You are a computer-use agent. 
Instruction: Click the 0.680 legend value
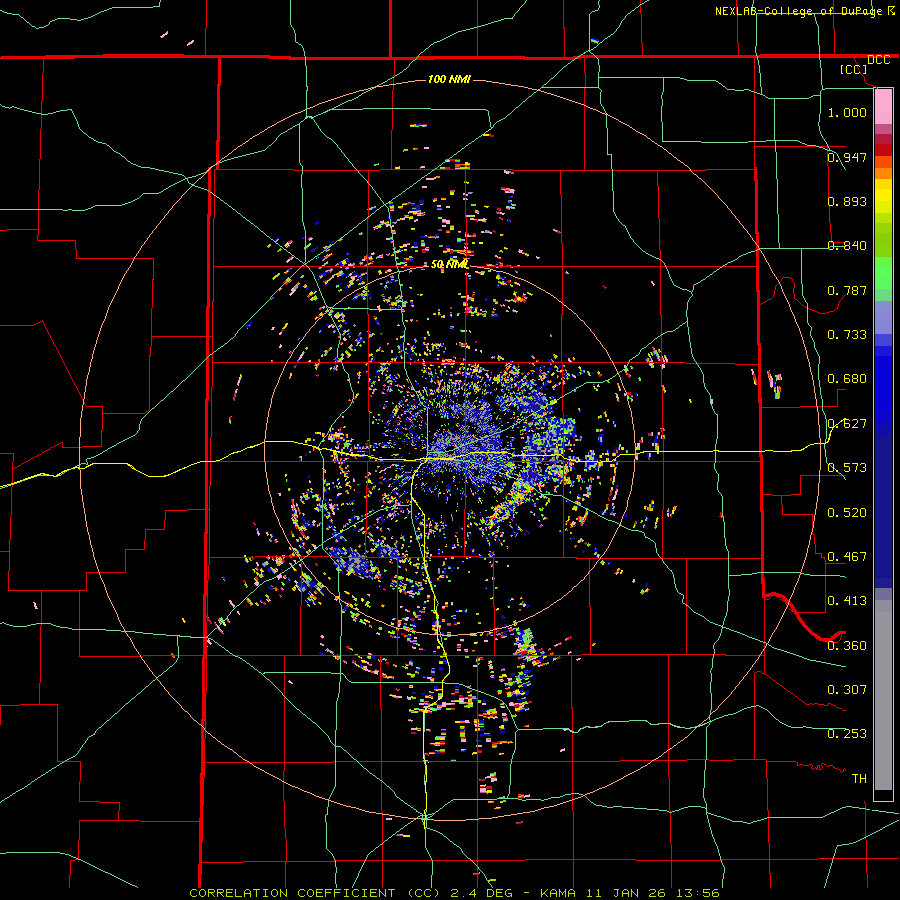tap(847, 379)
